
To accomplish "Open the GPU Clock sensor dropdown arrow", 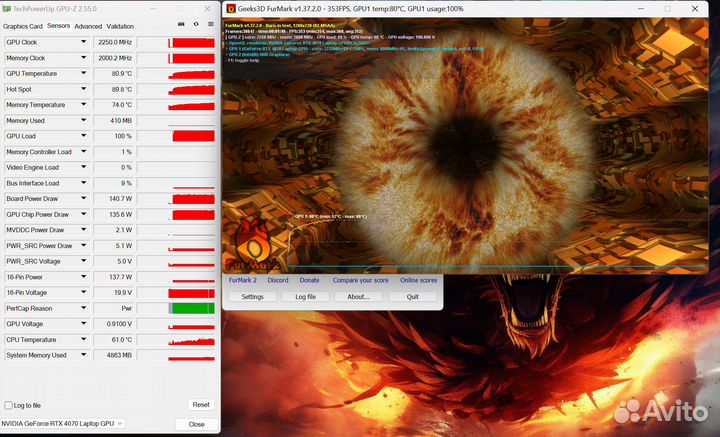I will click(x=84, y=43).
